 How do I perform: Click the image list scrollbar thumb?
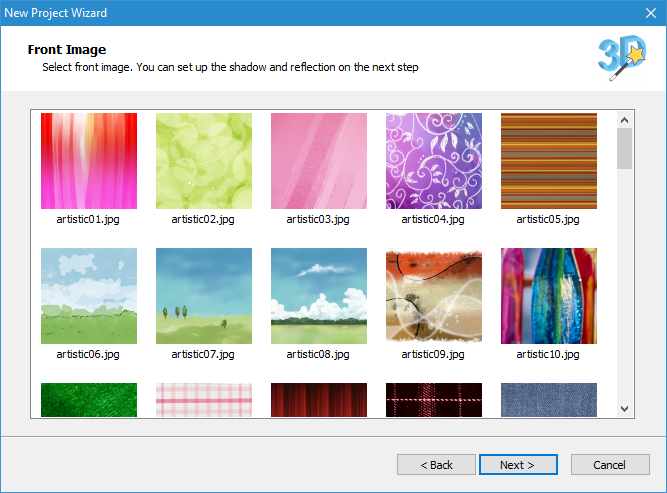pos(624,148)
